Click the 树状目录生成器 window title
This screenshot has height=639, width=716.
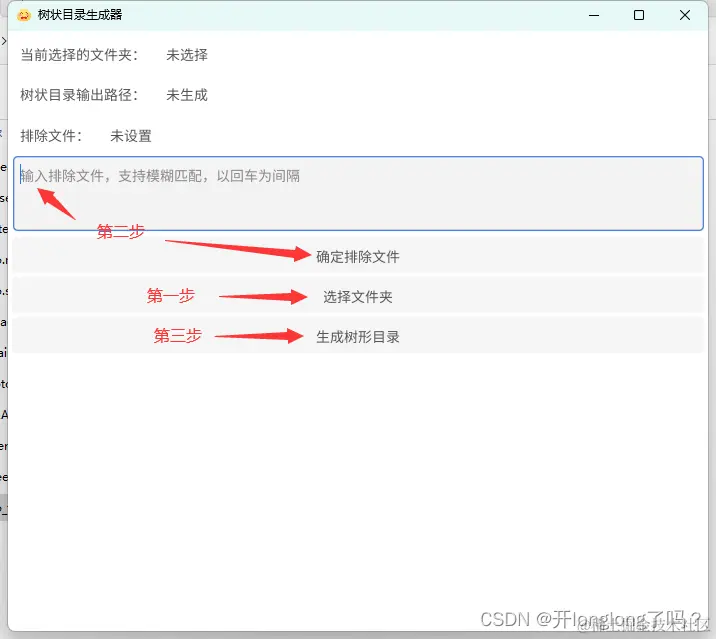pyautogui.click(x=80, y=15)
